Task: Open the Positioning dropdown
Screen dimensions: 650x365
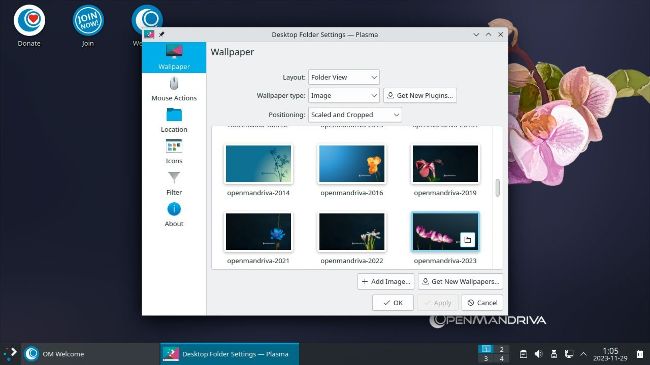Action: (x=355, y=114)
